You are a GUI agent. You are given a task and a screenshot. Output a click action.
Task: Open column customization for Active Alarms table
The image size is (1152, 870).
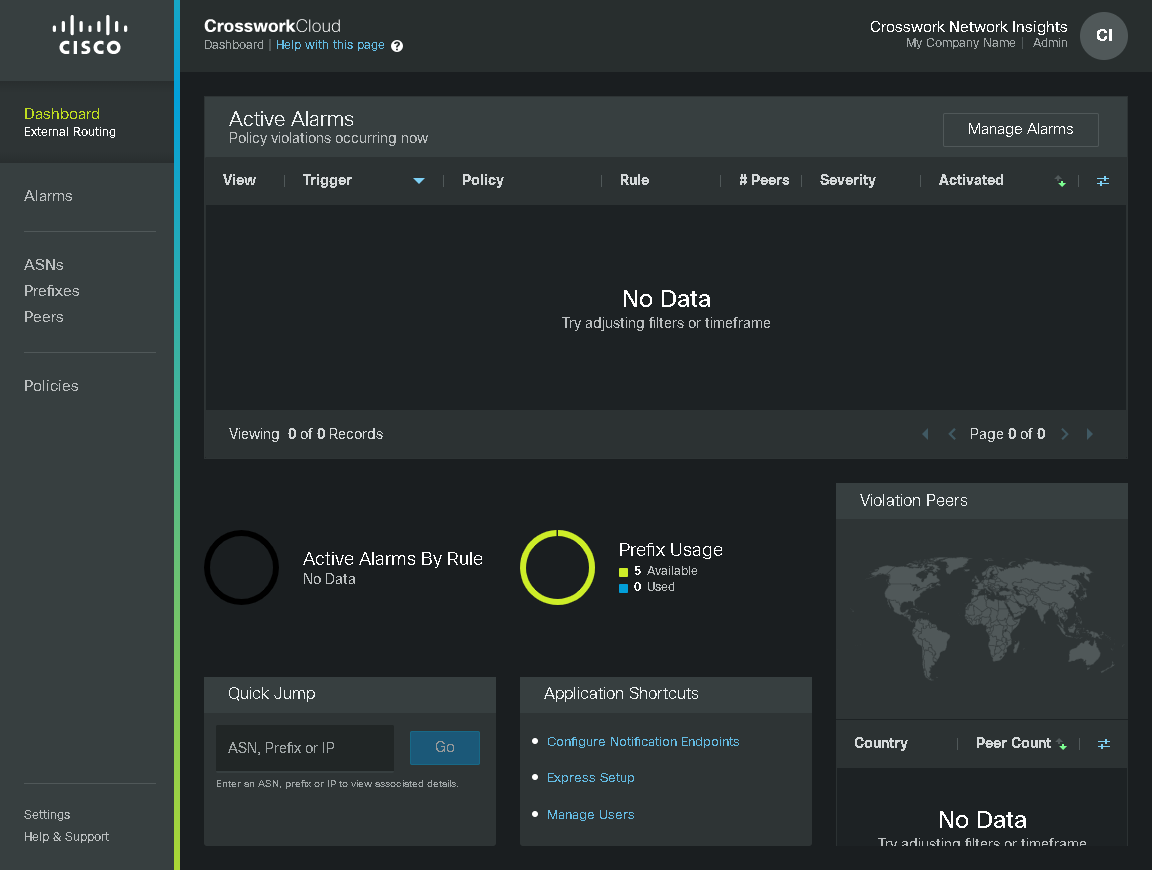(x=1102, y=180)
